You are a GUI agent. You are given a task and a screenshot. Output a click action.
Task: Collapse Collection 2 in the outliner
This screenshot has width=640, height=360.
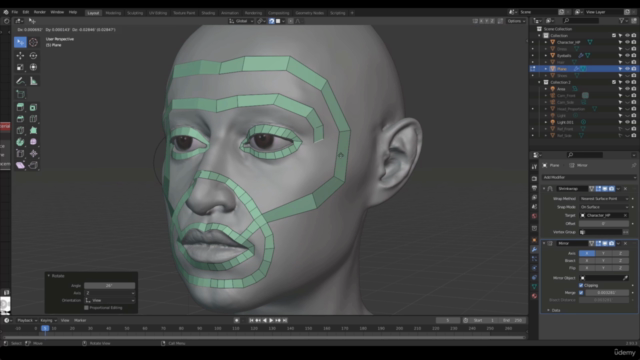click(x=539, y=82)
